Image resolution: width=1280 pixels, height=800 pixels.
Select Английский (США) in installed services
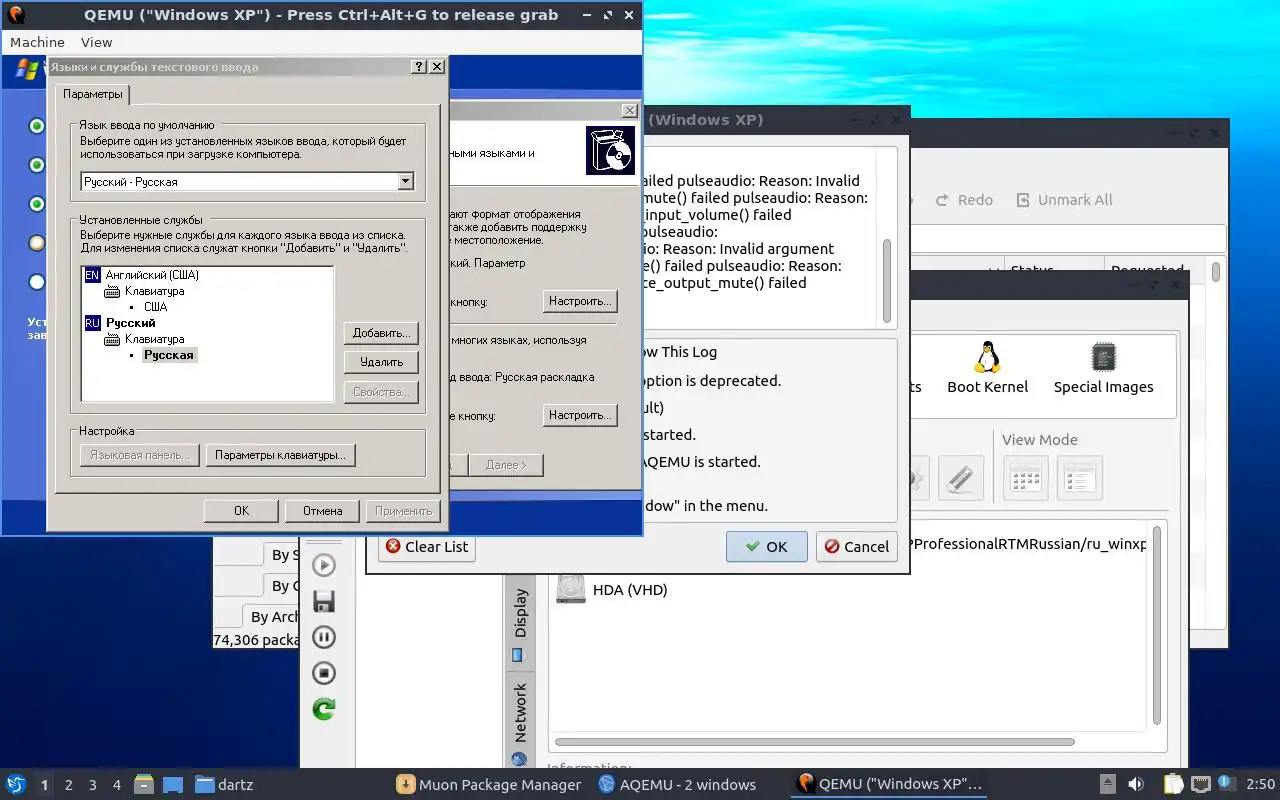coord(152,275)
